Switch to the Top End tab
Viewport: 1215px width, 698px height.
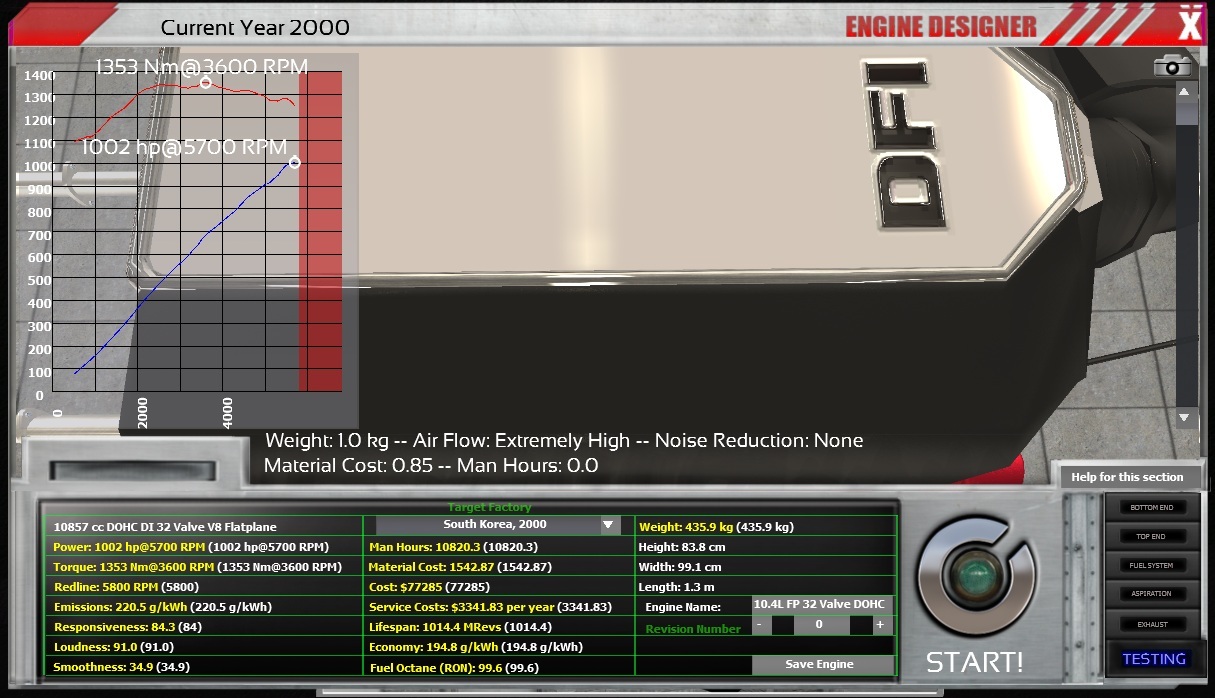tap(1153, 537)
